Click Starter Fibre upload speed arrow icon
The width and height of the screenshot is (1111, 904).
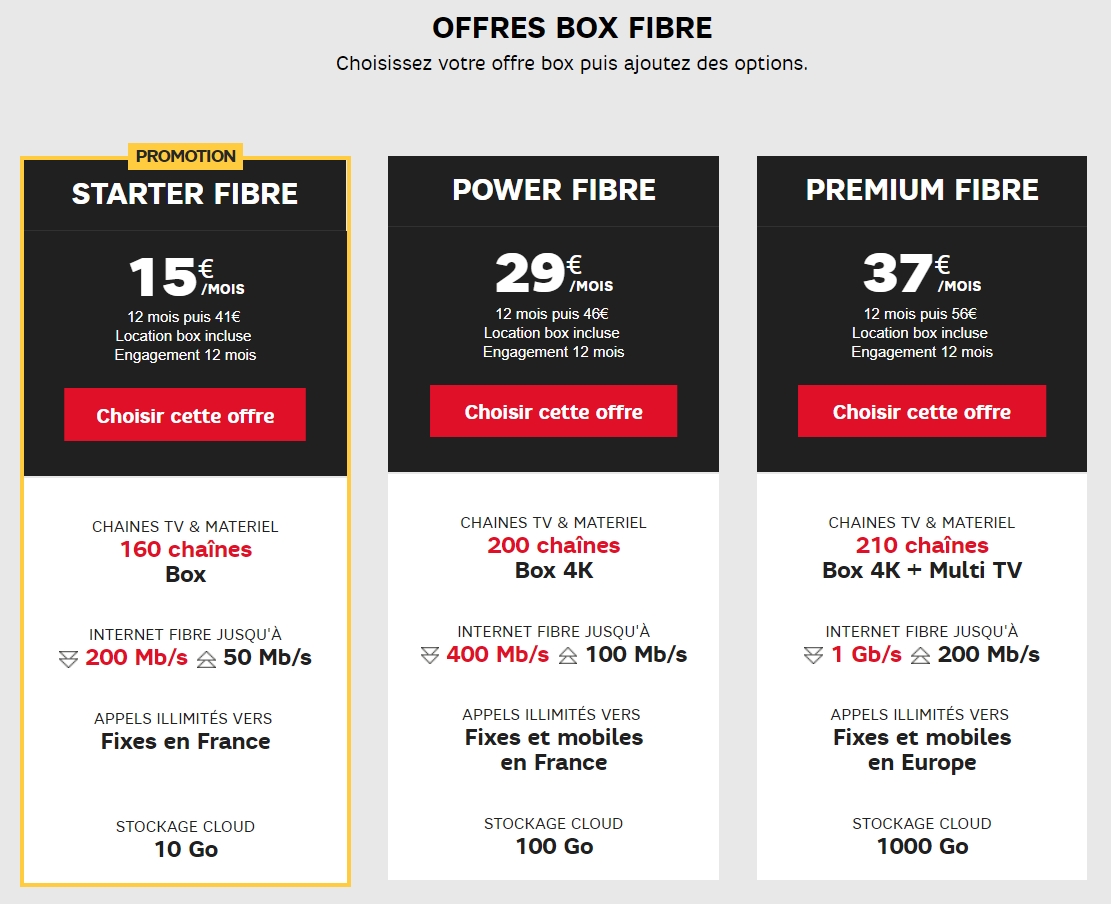tap(206, 660)
